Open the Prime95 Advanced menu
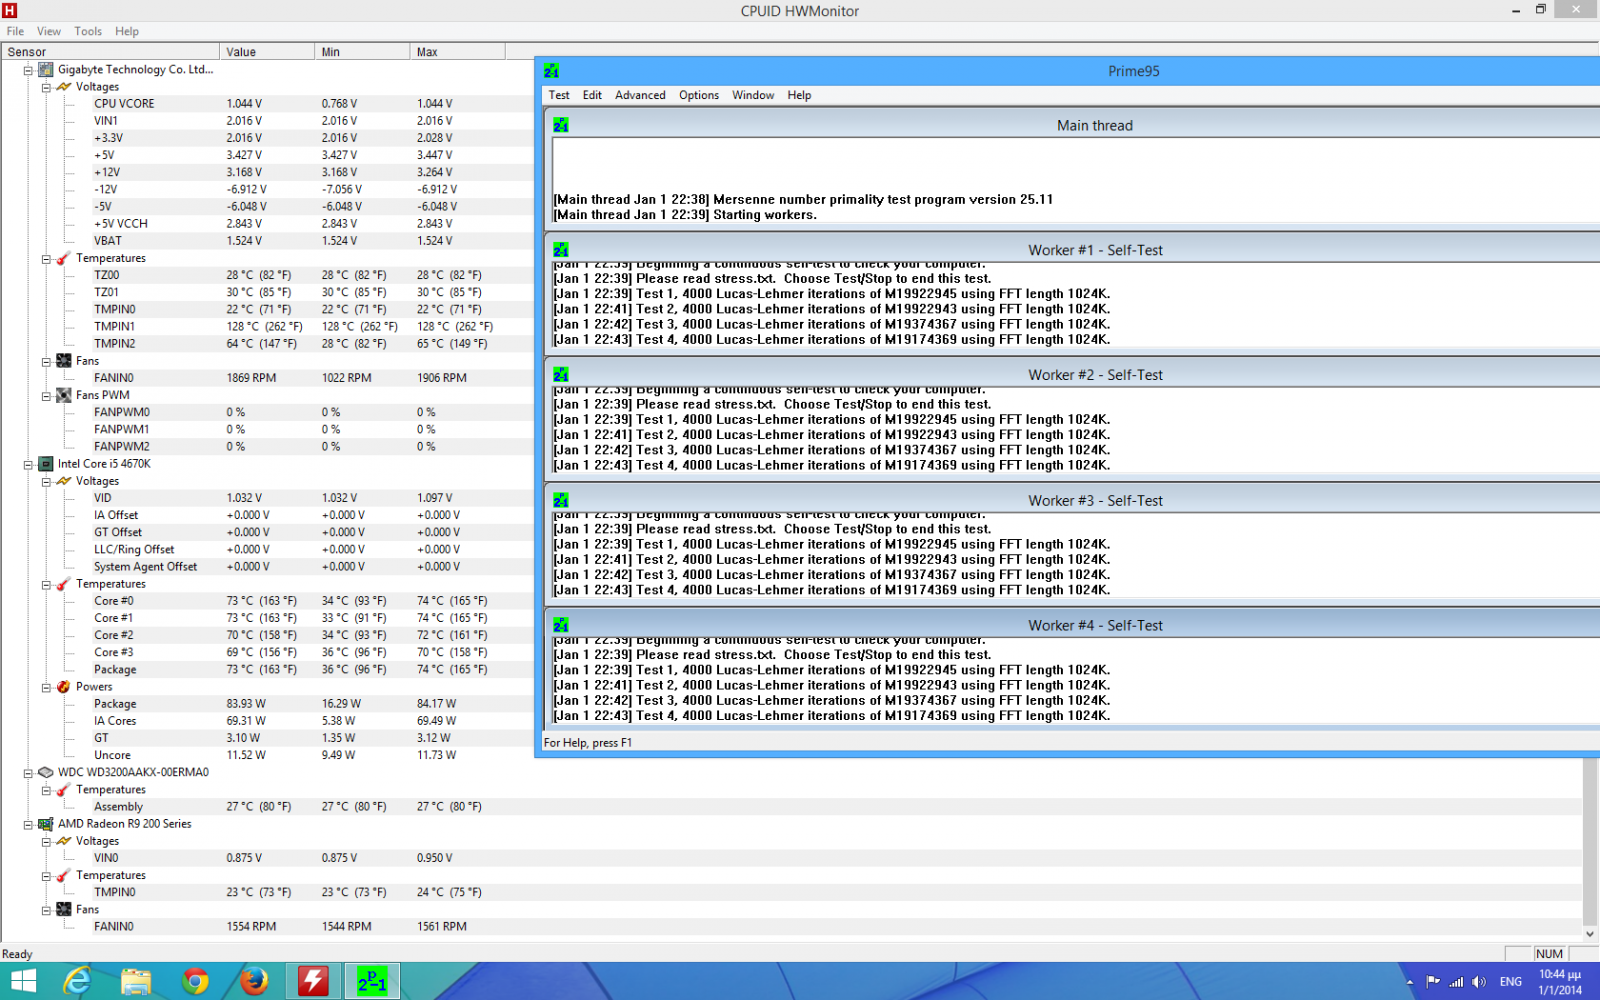1600x1000 pixels. (x=640, y=95)
